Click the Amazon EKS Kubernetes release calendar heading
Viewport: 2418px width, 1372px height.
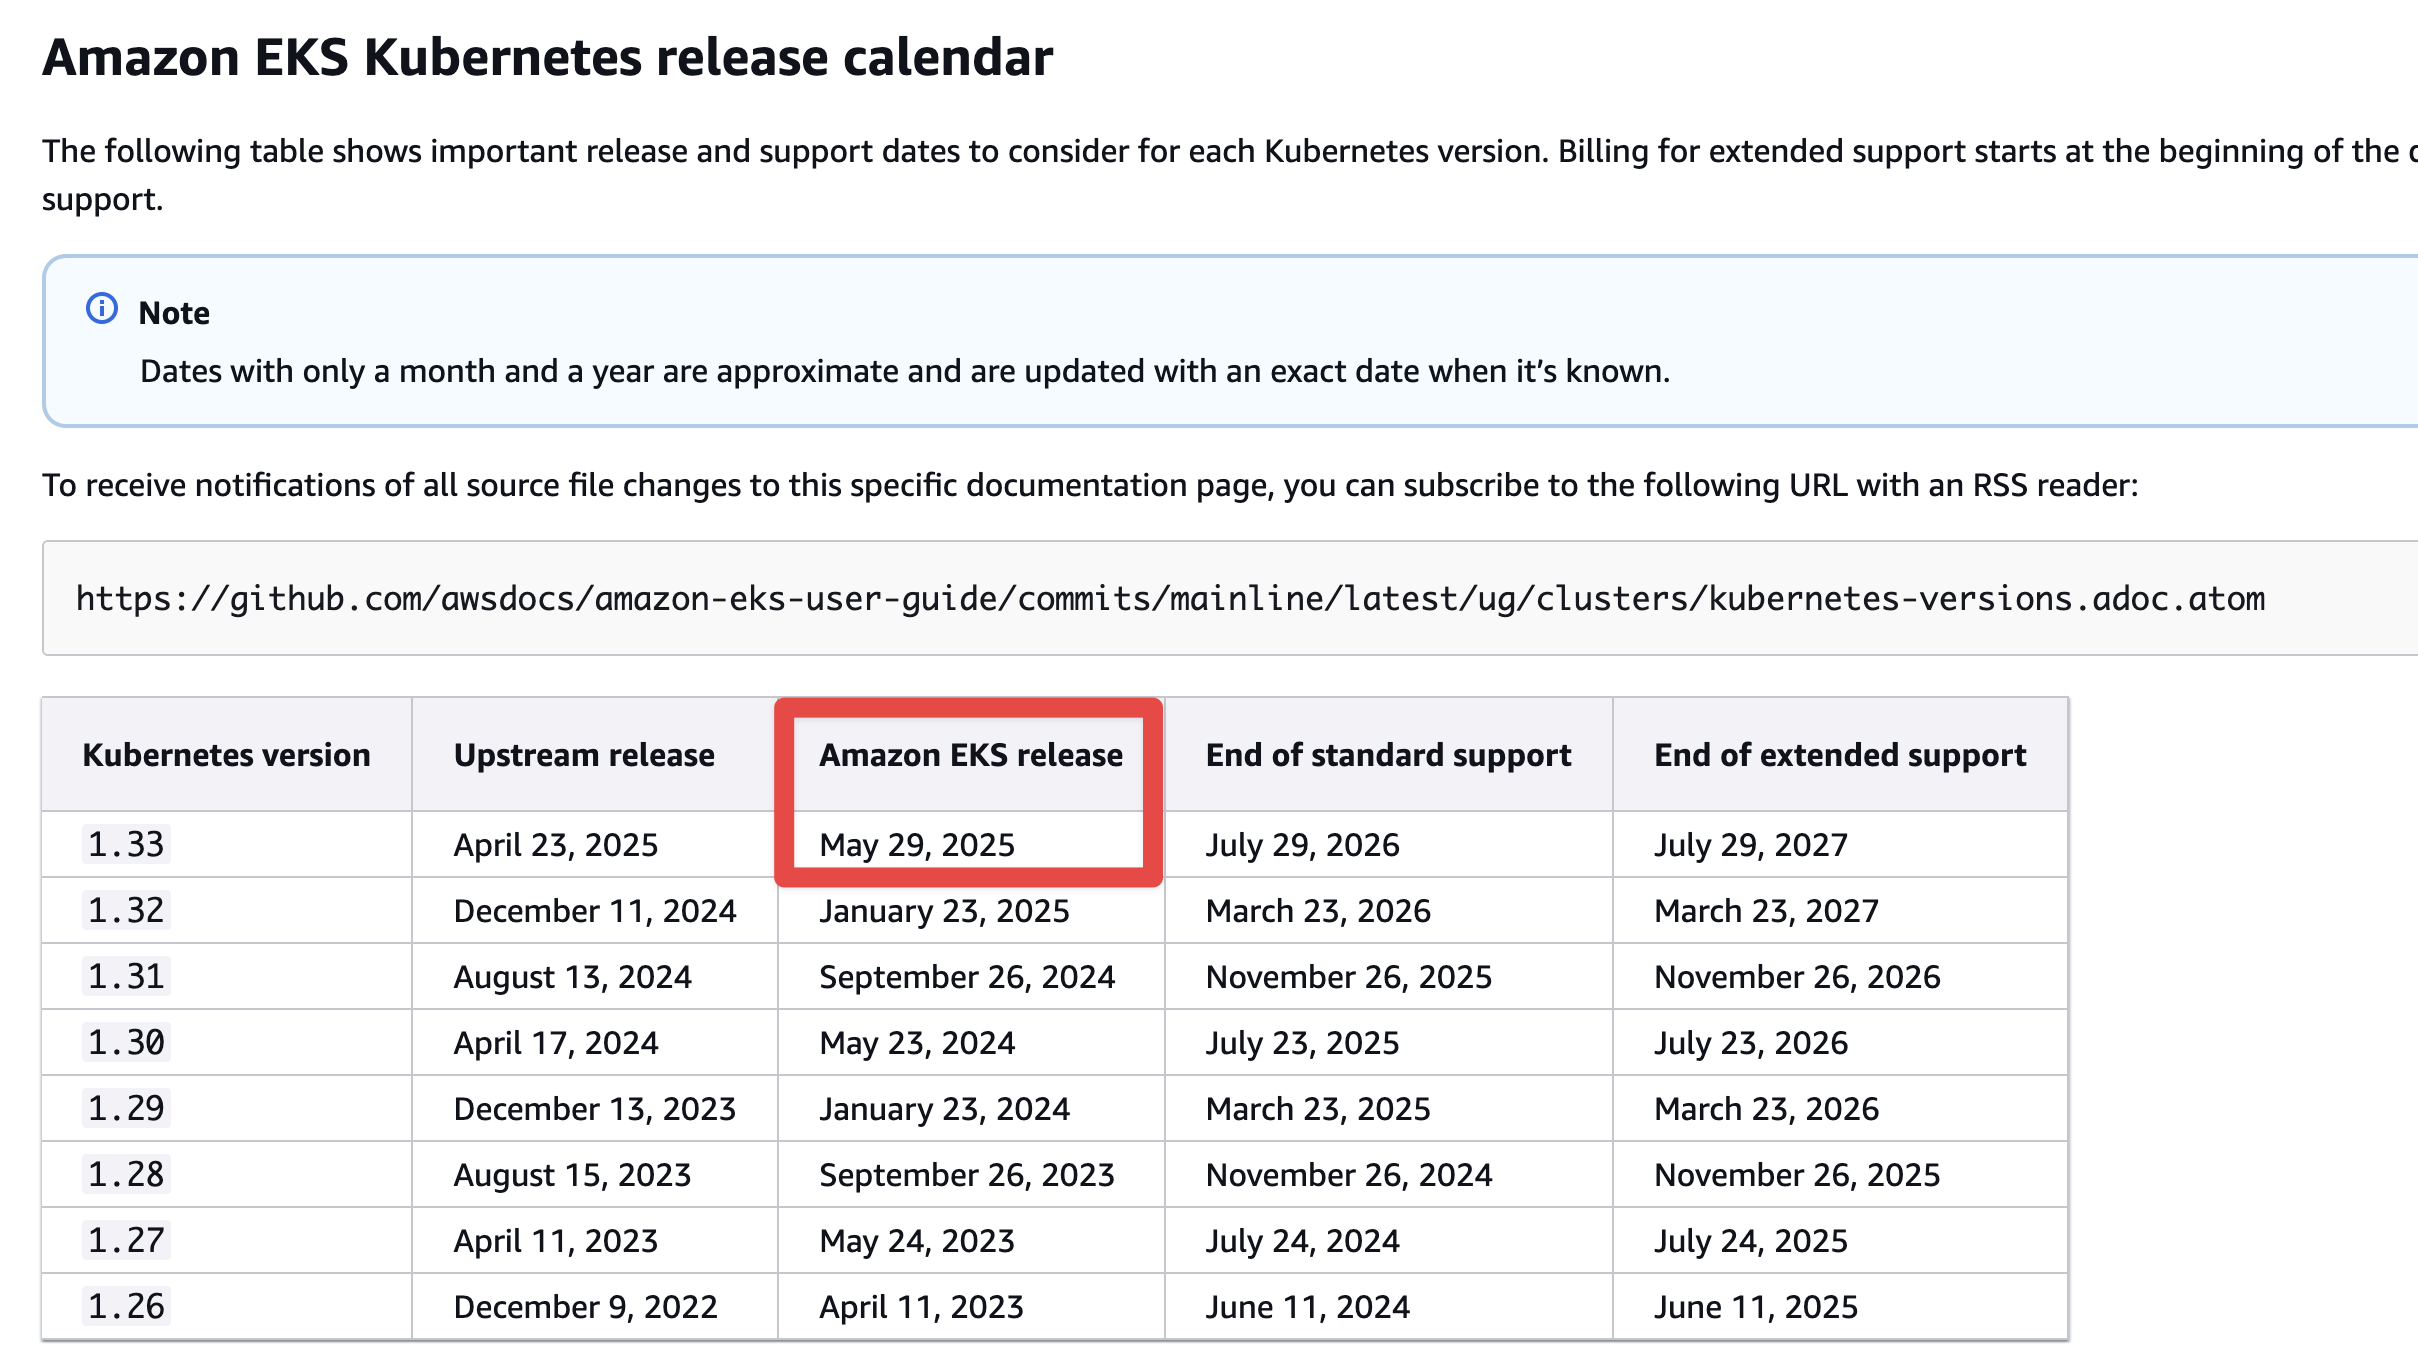coord(547,58)
